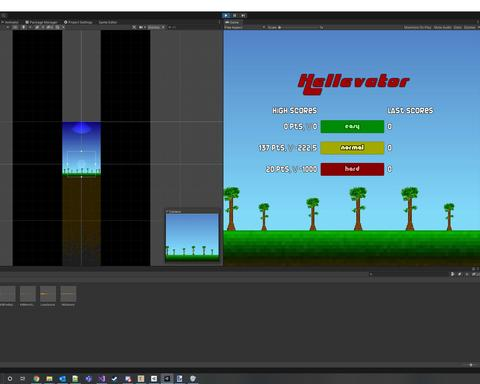Click the tools cross icon in Scene toolbar
Viewport: 480px width, 384px height.
[x=134, y=27]
